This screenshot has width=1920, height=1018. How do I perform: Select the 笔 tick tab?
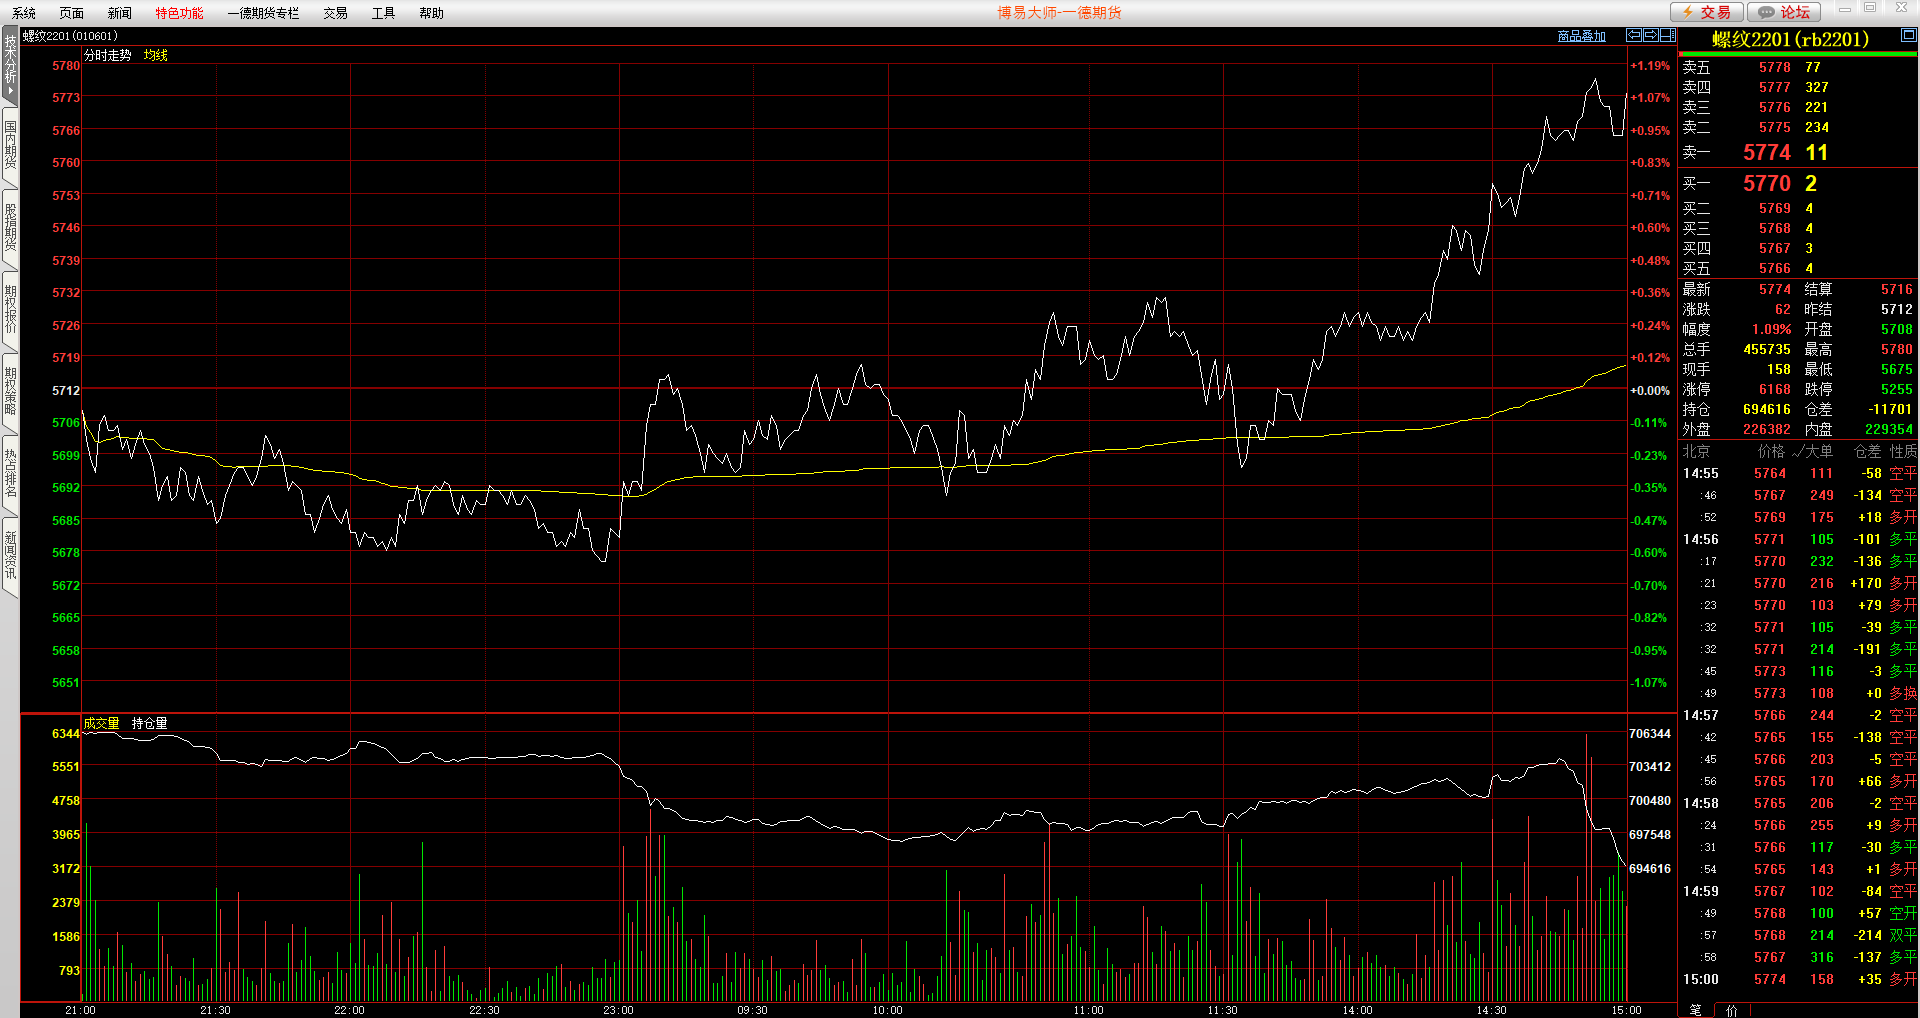click(1695, 1010)
